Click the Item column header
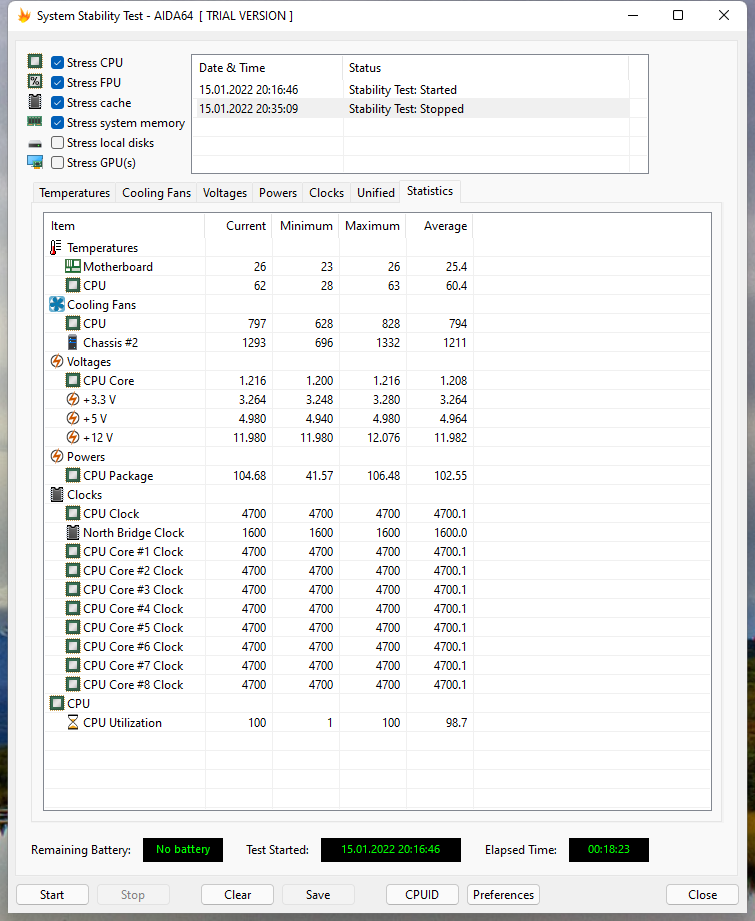 tap(125, 226)
